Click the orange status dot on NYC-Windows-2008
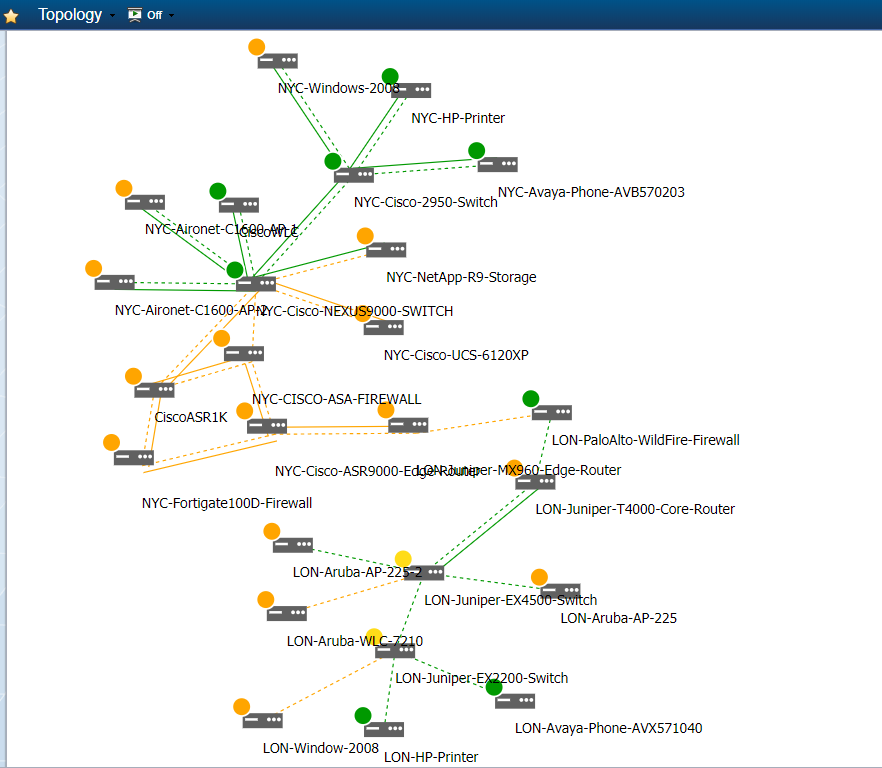This screenshot has height=768, width=882. pos(256,47)
